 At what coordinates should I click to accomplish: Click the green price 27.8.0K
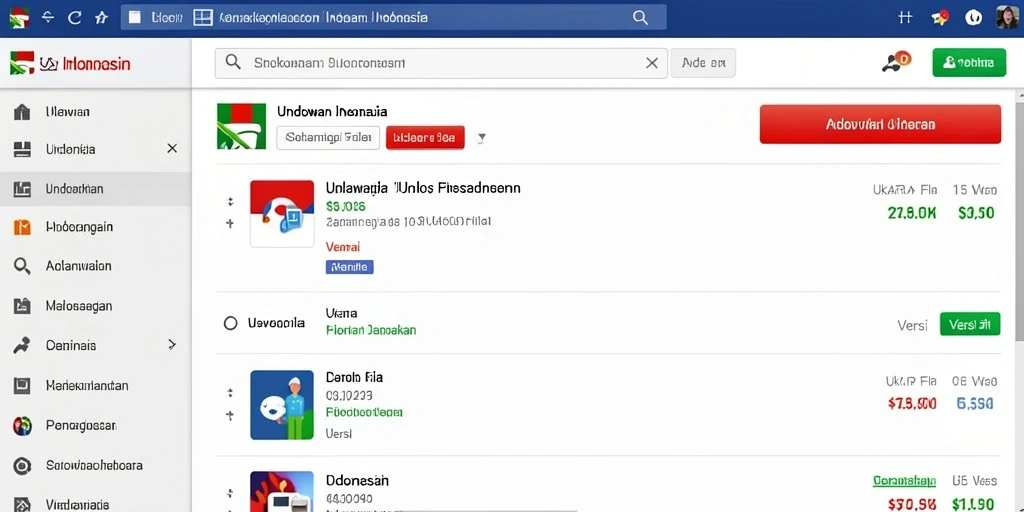click(x=912, y=213)
